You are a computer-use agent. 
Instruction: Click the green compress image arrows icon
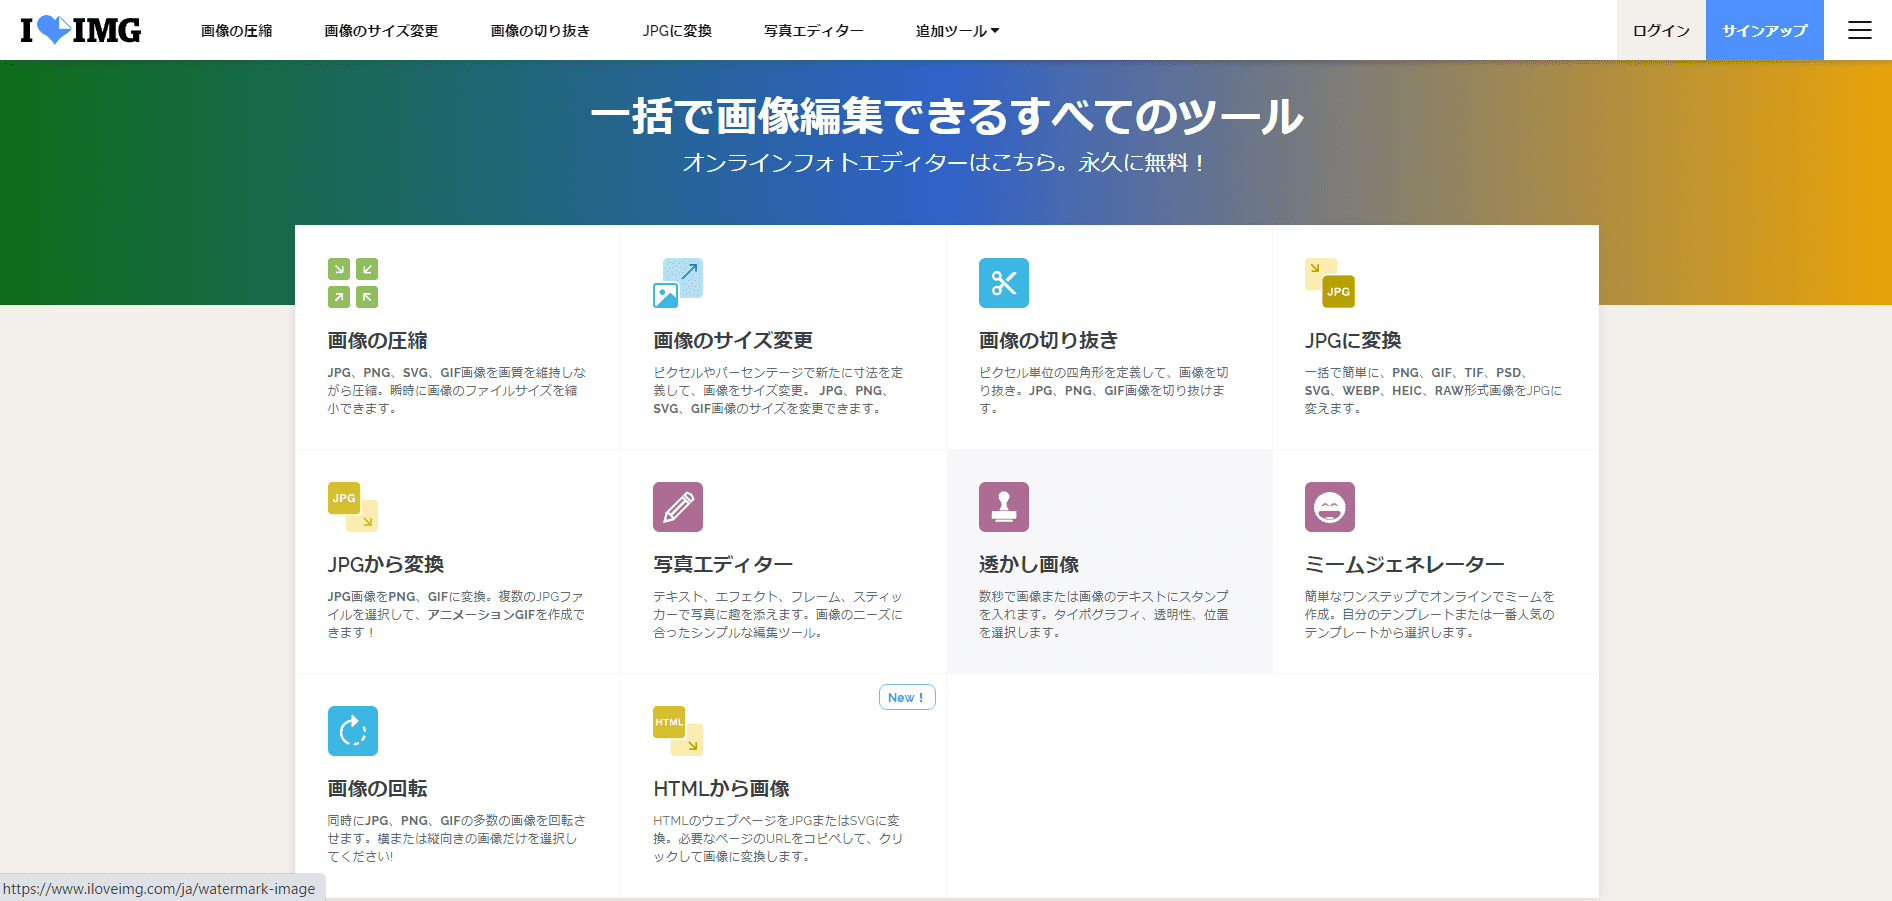(x=353, y=283)
